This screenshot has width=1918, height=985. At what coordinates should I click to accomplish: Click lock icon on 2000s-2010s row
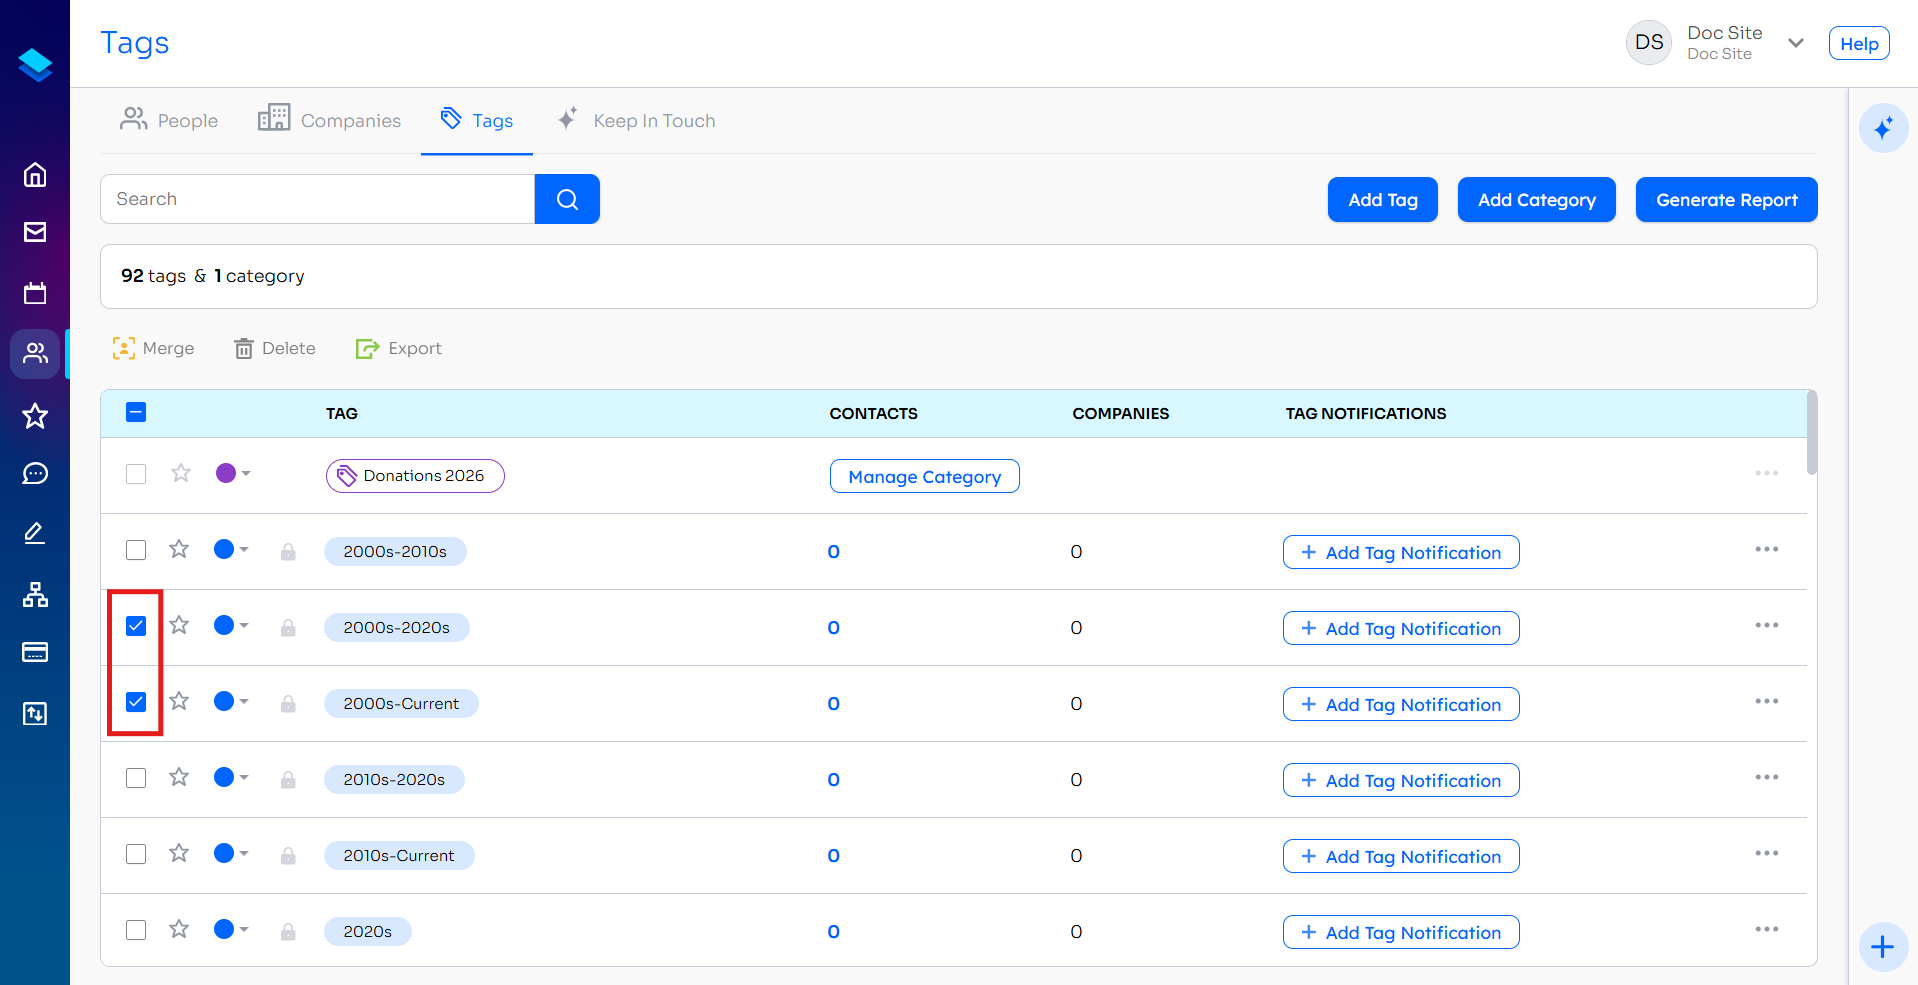point(288,552)
